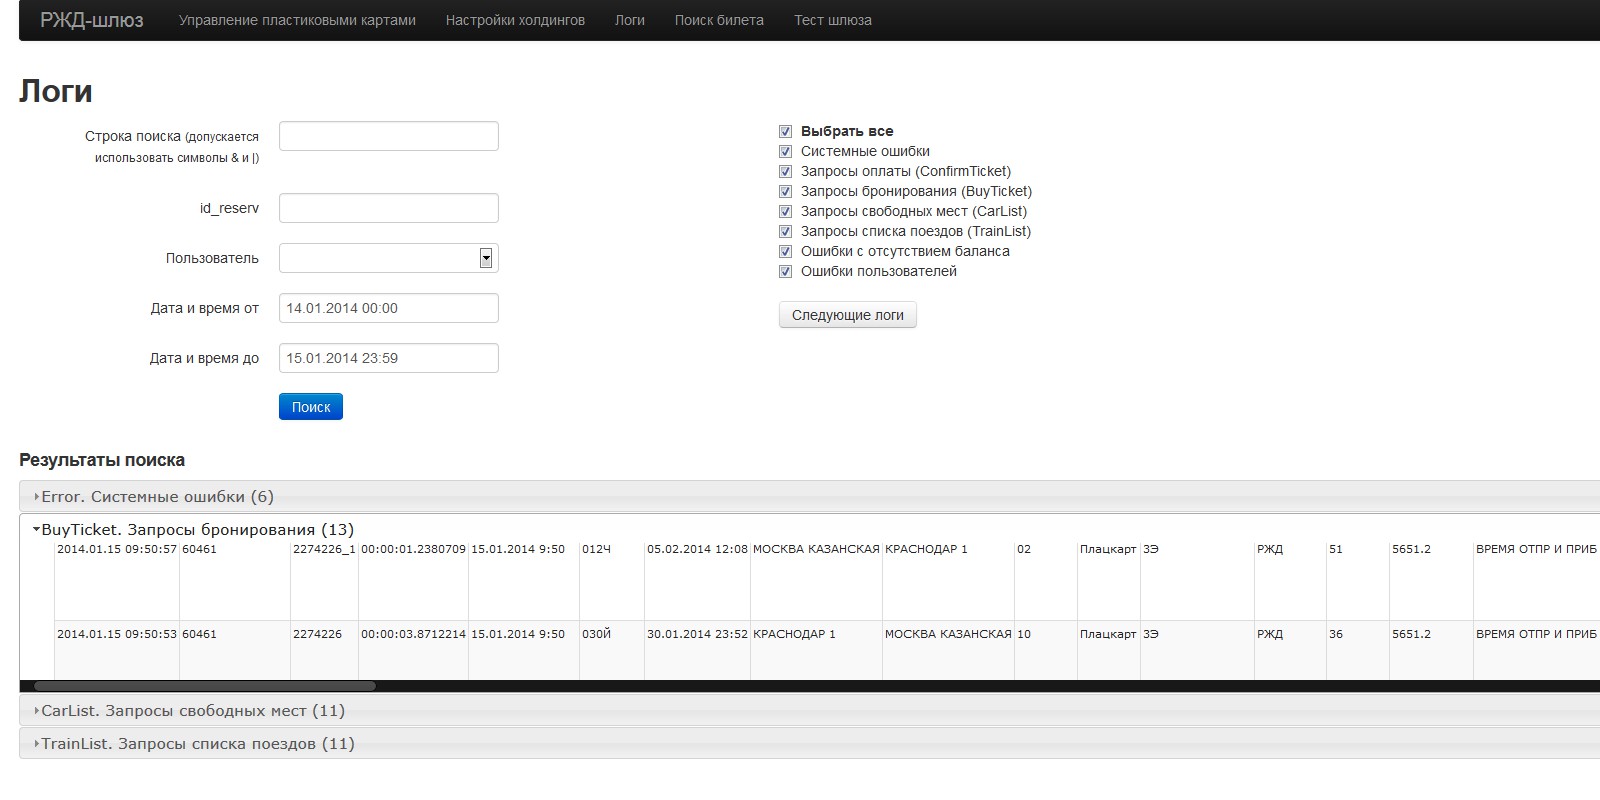Open the РЖД-шлюз brand link
The image size is (1600, 800).
tap(92, 20)
